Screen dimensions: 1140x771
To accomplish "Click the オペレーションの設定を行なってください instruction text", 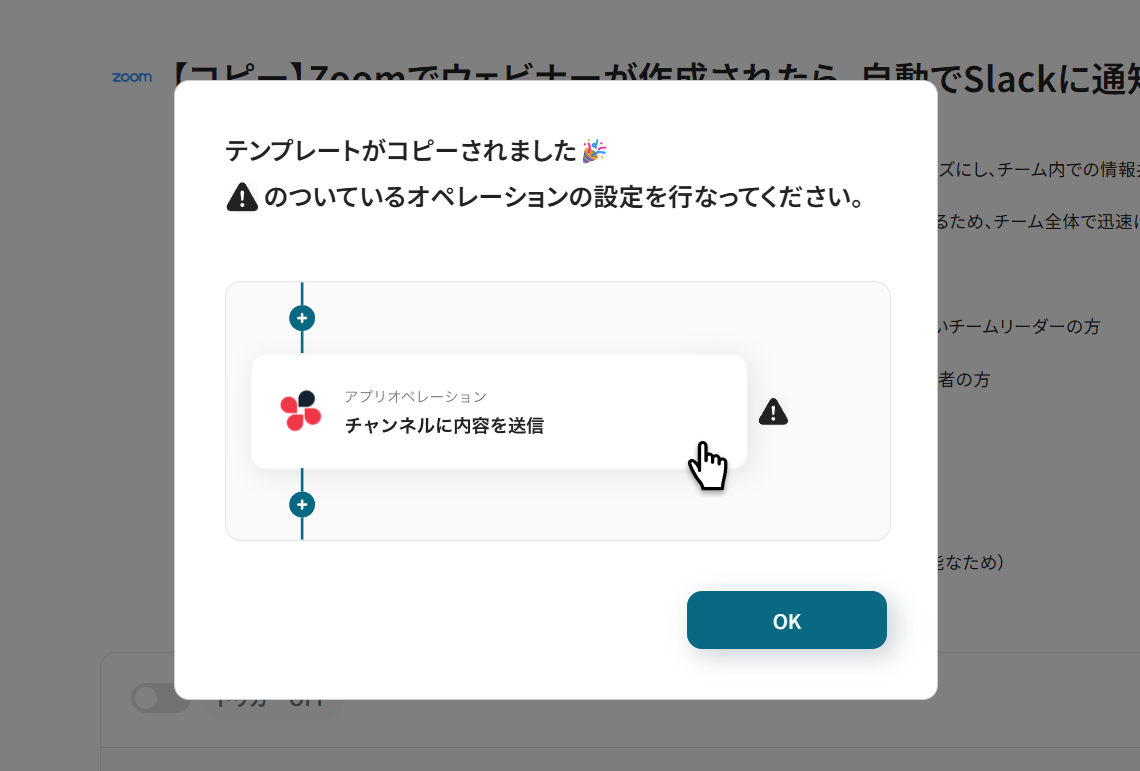I will (564, 197).
